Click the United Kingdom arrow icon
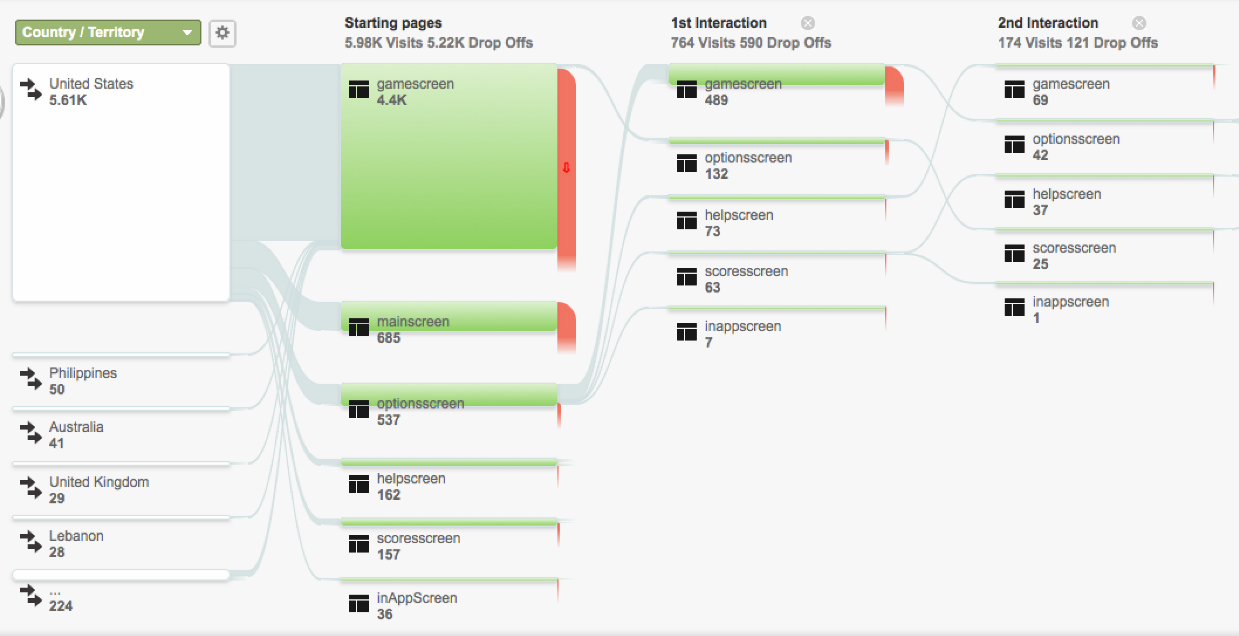This screenshot has width=1239, height=636. [31, 489]
